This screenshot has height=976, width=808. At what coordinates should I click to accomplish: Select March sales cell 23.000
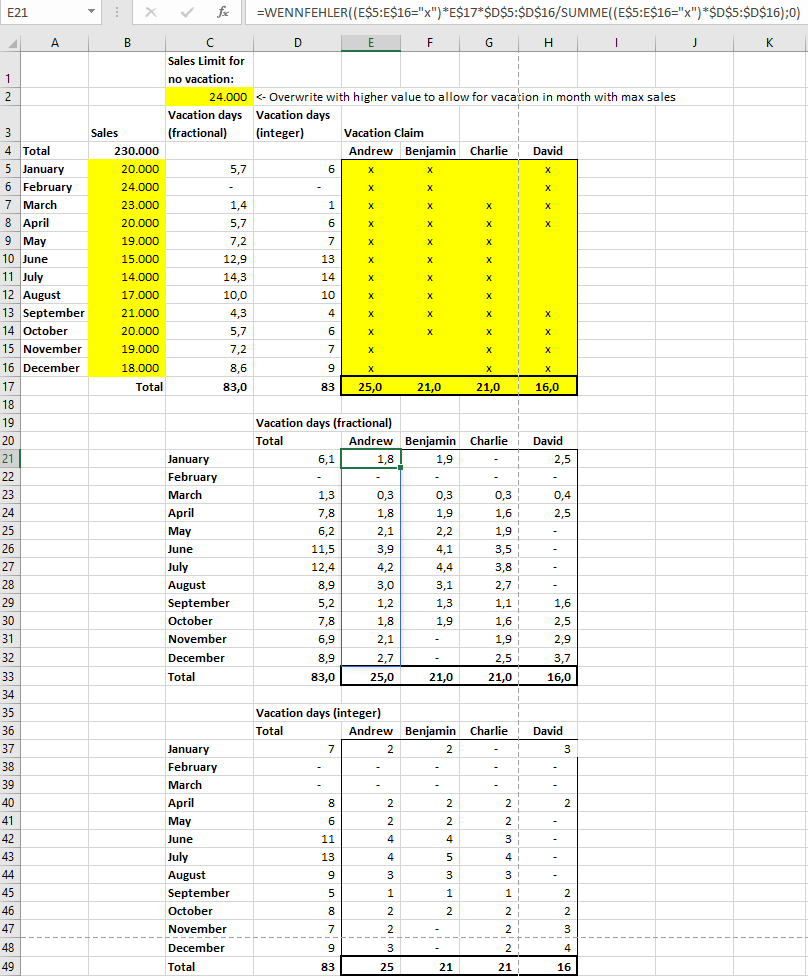click(x=127, y=205)
